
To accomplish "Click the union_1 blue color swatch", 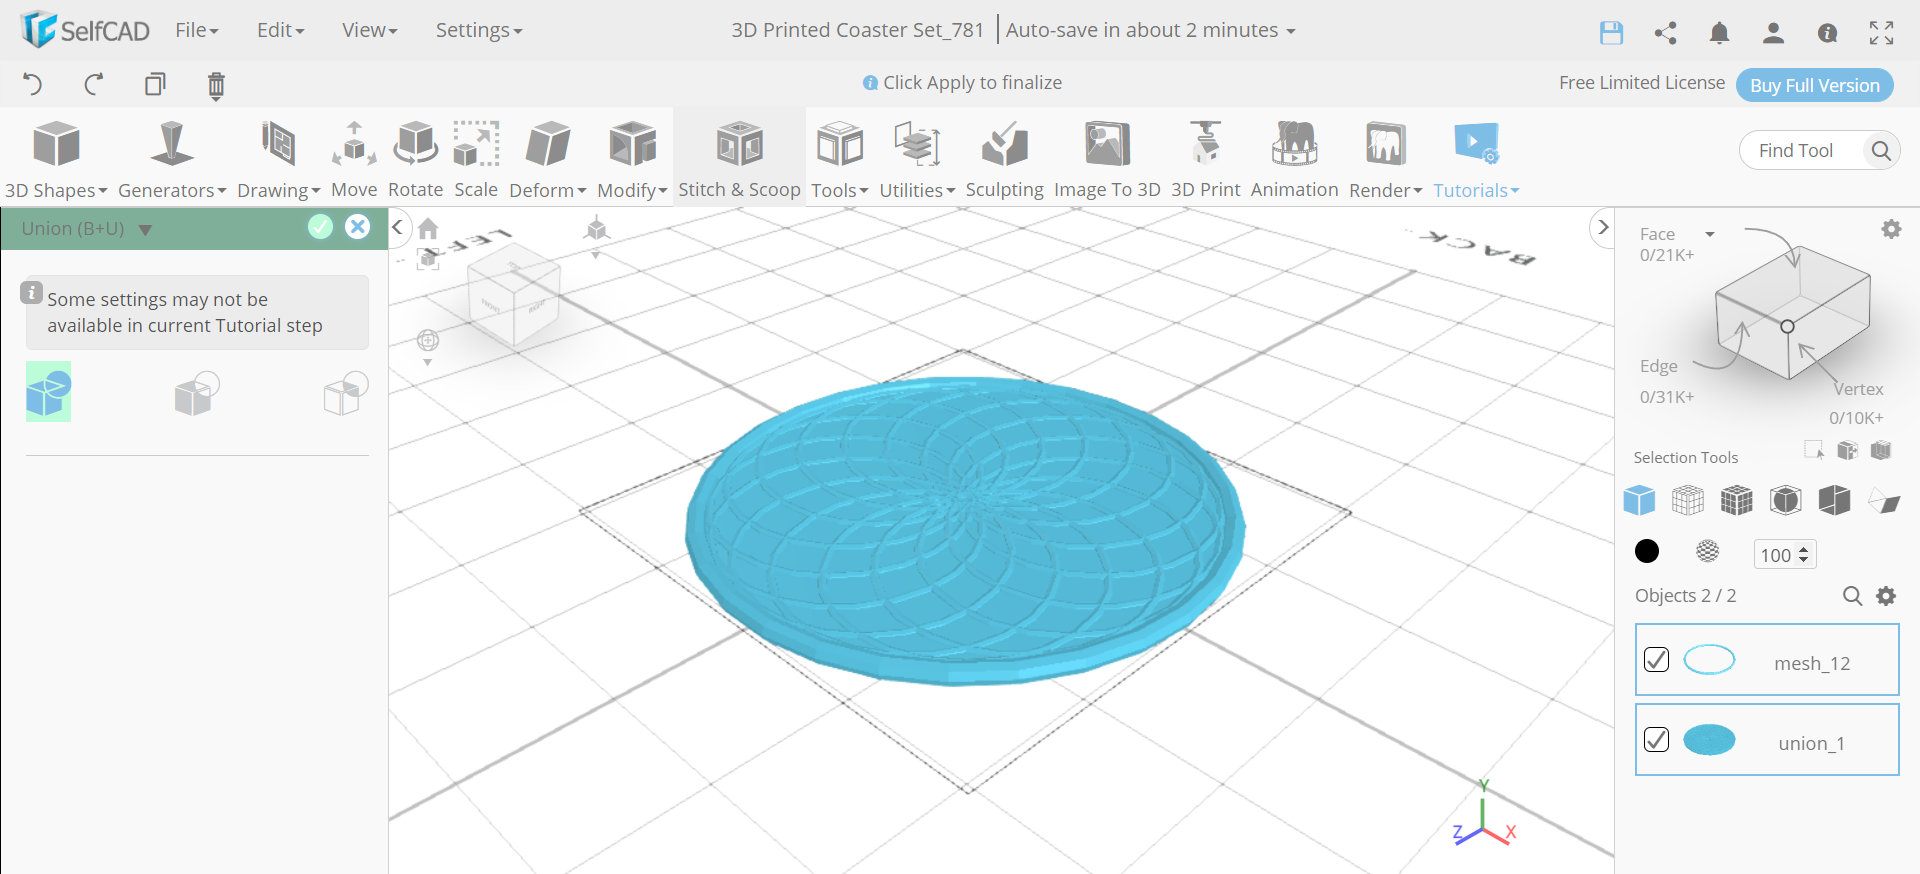I will [1709, 740].
